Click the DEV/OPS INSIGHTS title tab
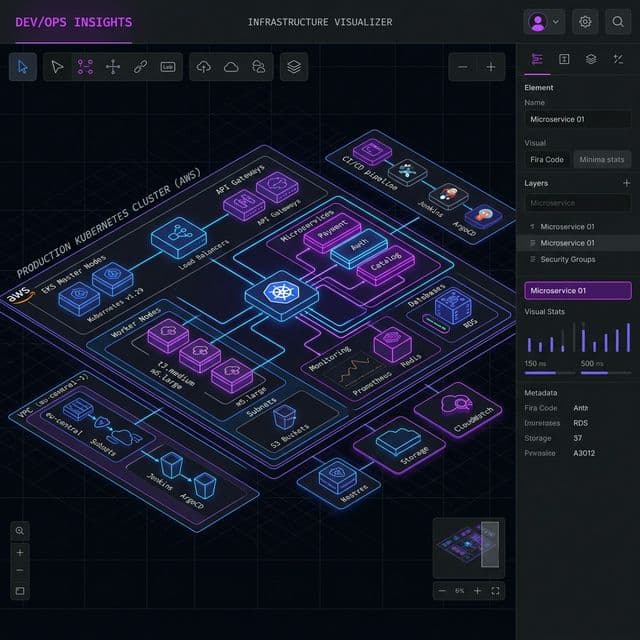This screenshot has height=640, width=640. click(74, 22)
